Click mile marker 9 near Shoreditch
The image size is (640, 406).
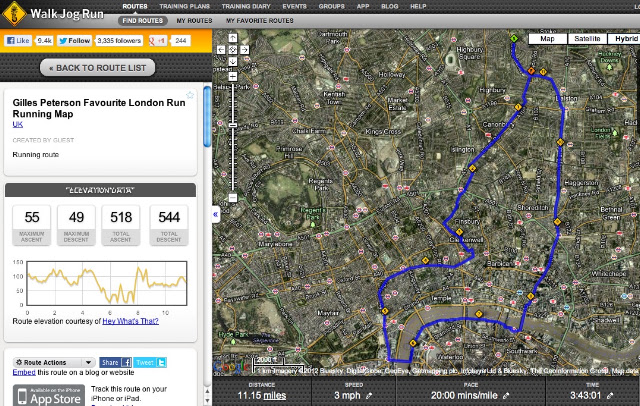tap(558, 222)
